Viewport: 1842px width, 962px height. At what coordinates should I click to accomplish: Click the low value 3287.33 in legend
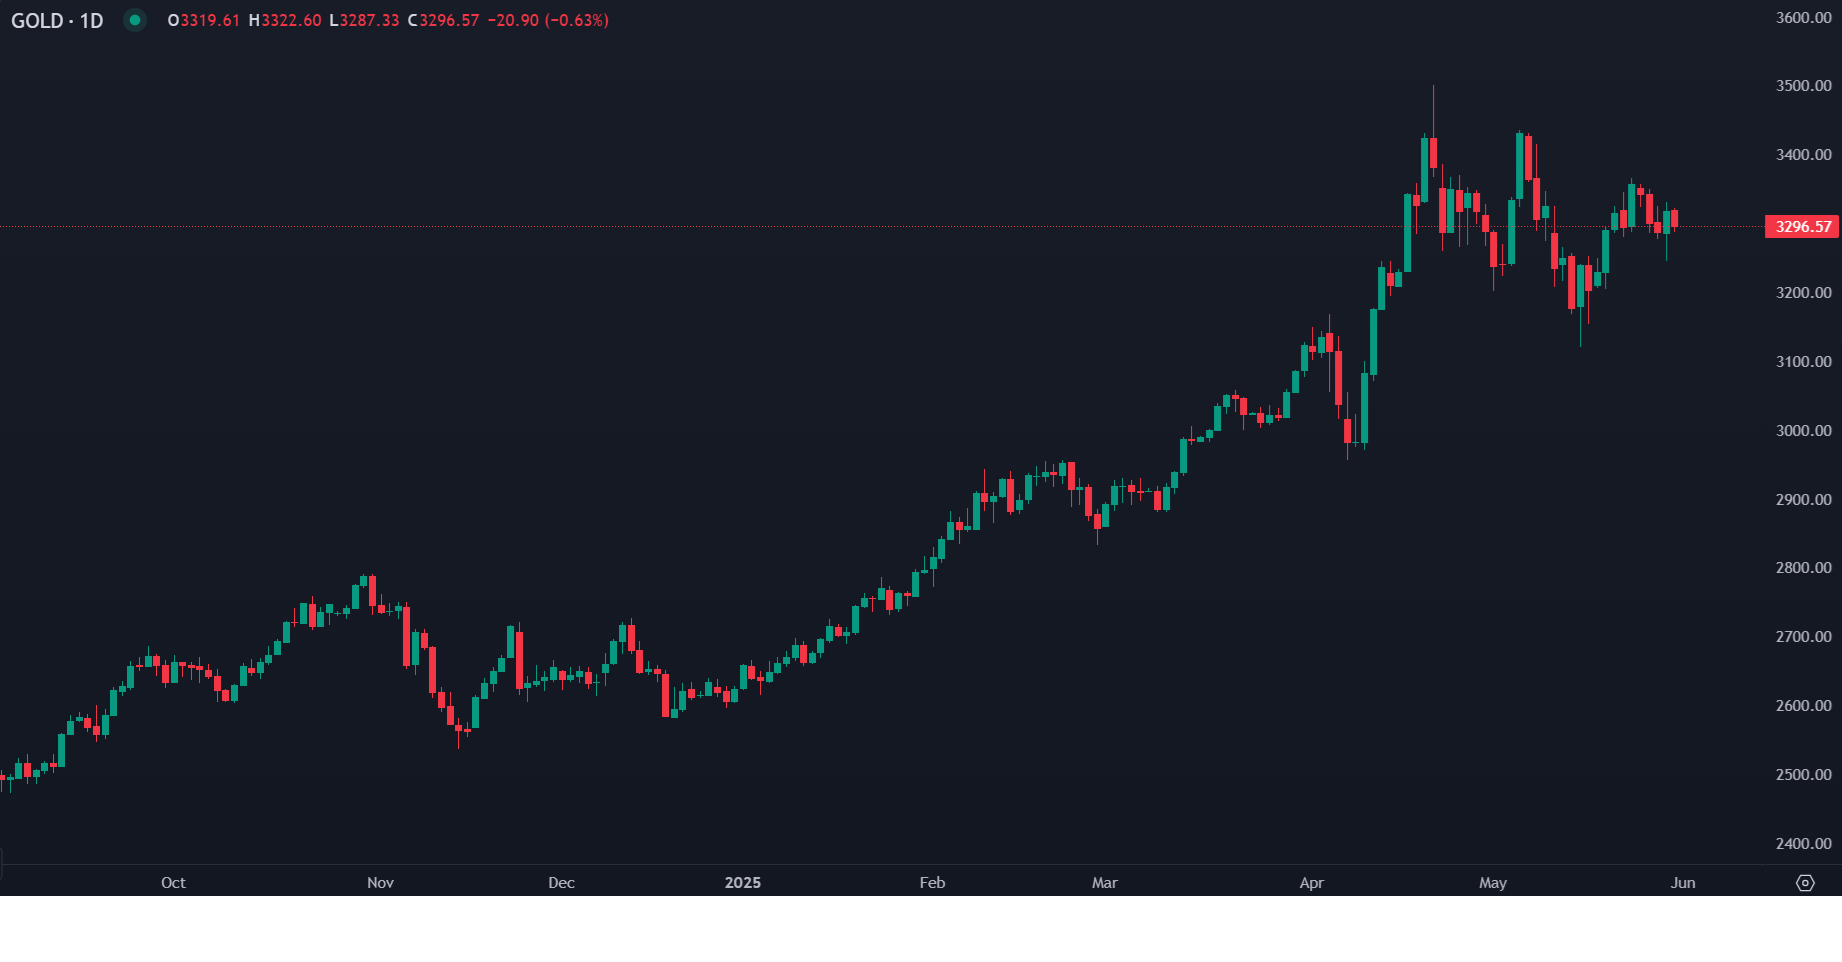(x=369, y=21)
